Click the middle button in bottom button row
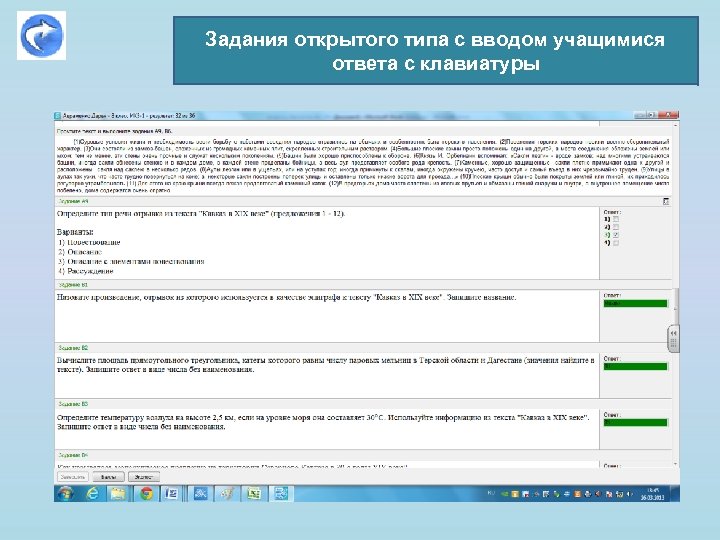The width and height of the screenshot is (720, 540). coord(108,477)
